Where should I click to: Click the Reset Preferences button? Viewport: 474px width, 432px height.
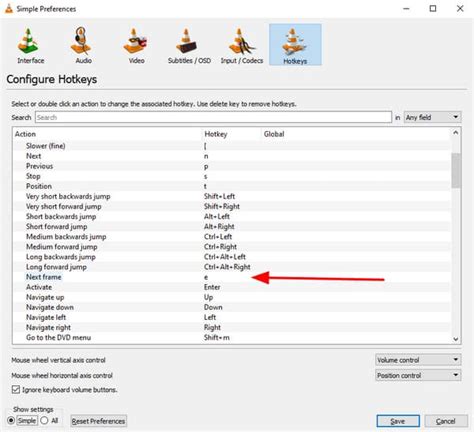pos(98,421)
